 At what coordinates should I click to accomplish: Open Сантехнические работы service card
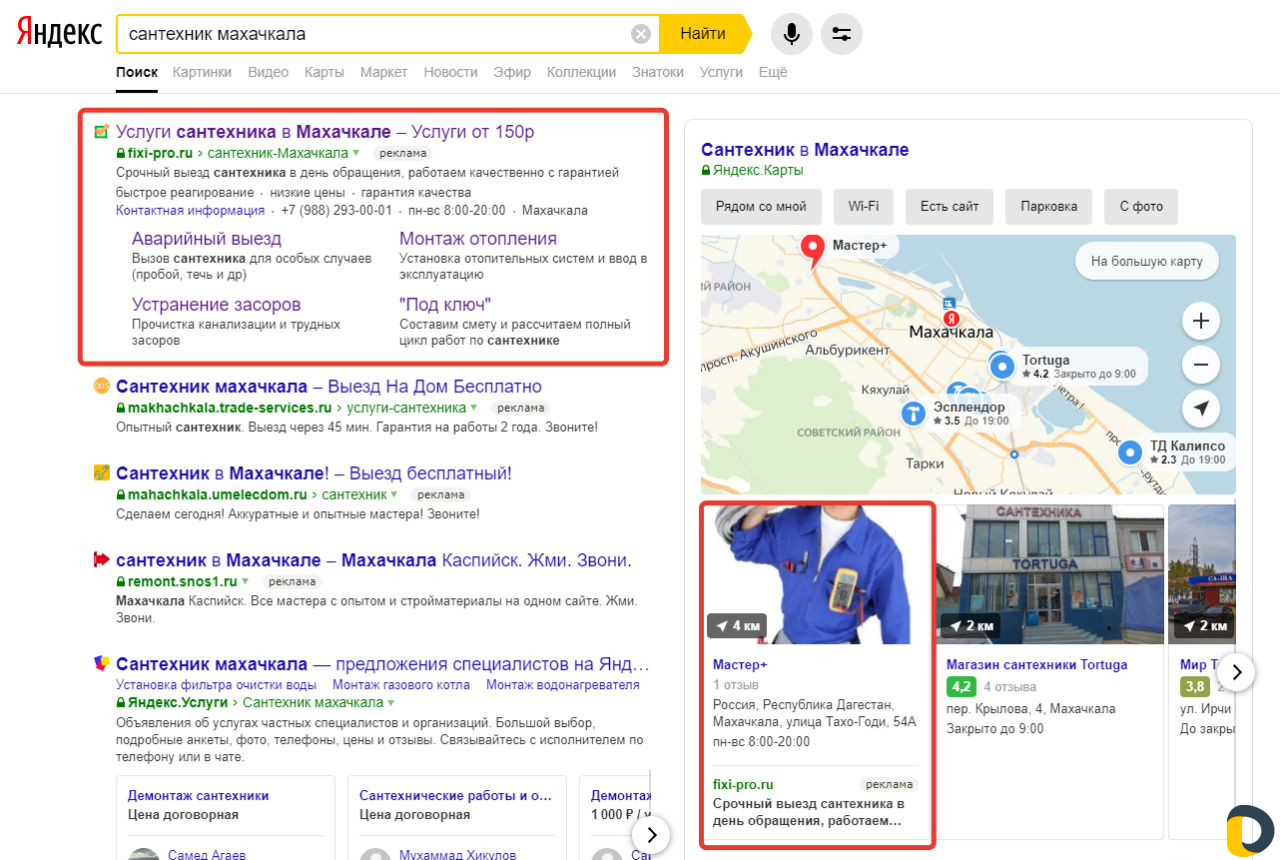tap(455, 796)
